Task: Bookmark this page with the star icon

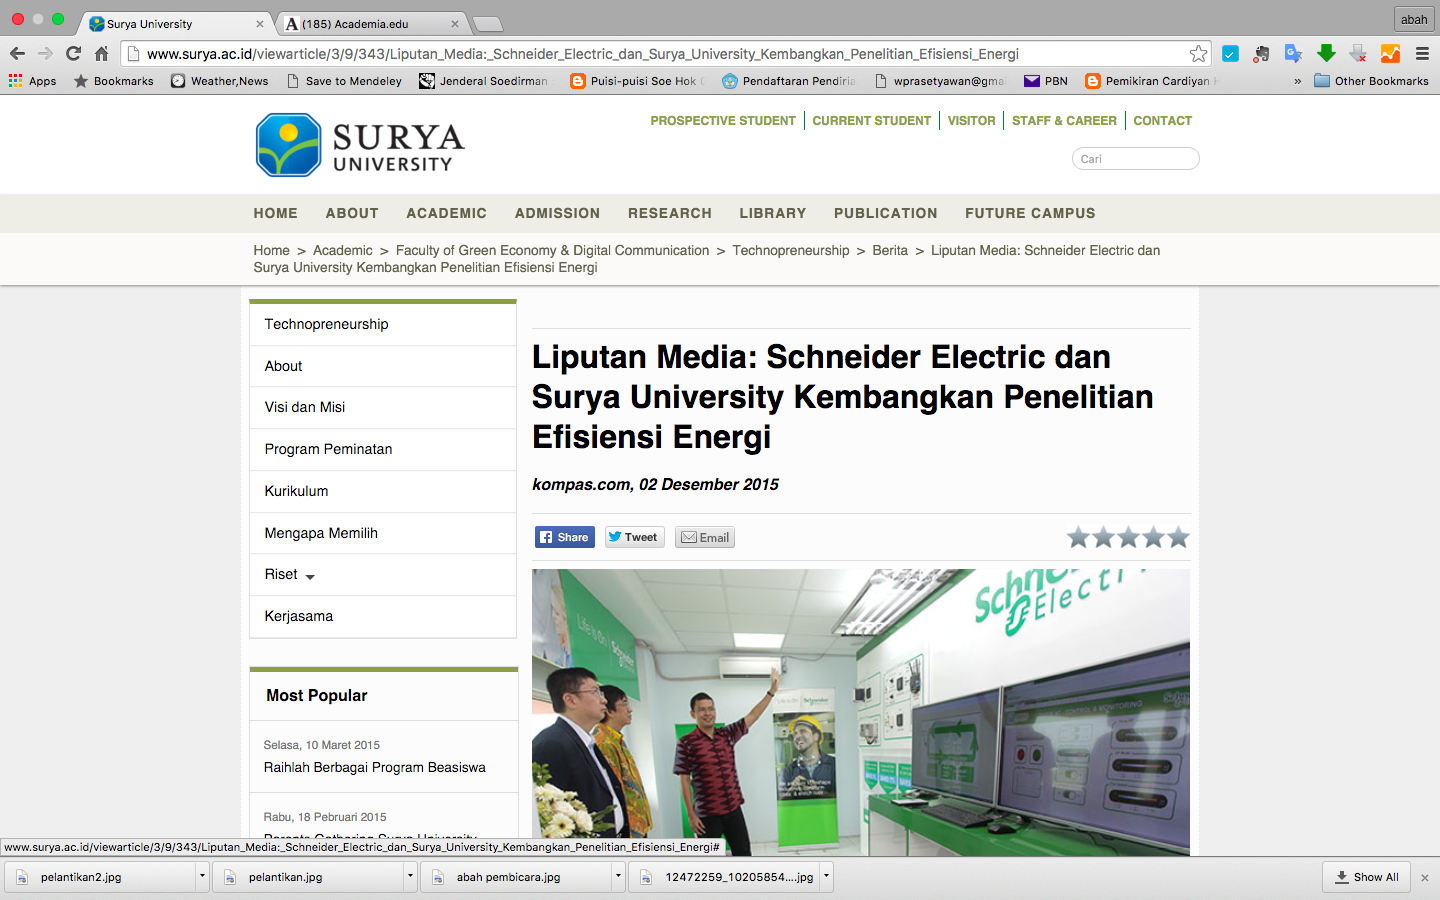Action: click(x=1198, y=54)
